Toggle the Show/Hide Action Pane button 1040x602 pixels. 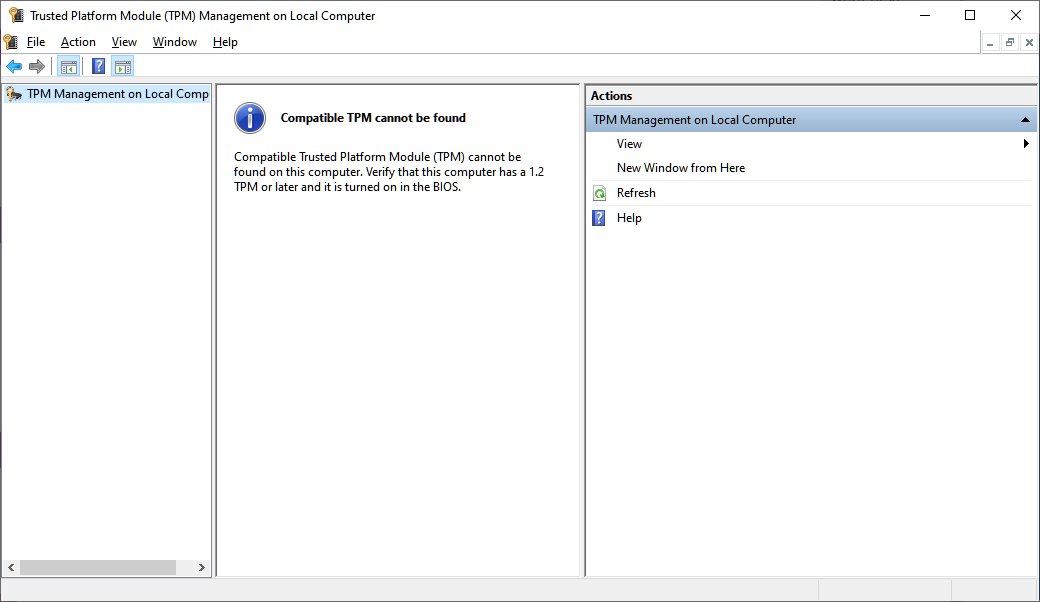(123, 67)
